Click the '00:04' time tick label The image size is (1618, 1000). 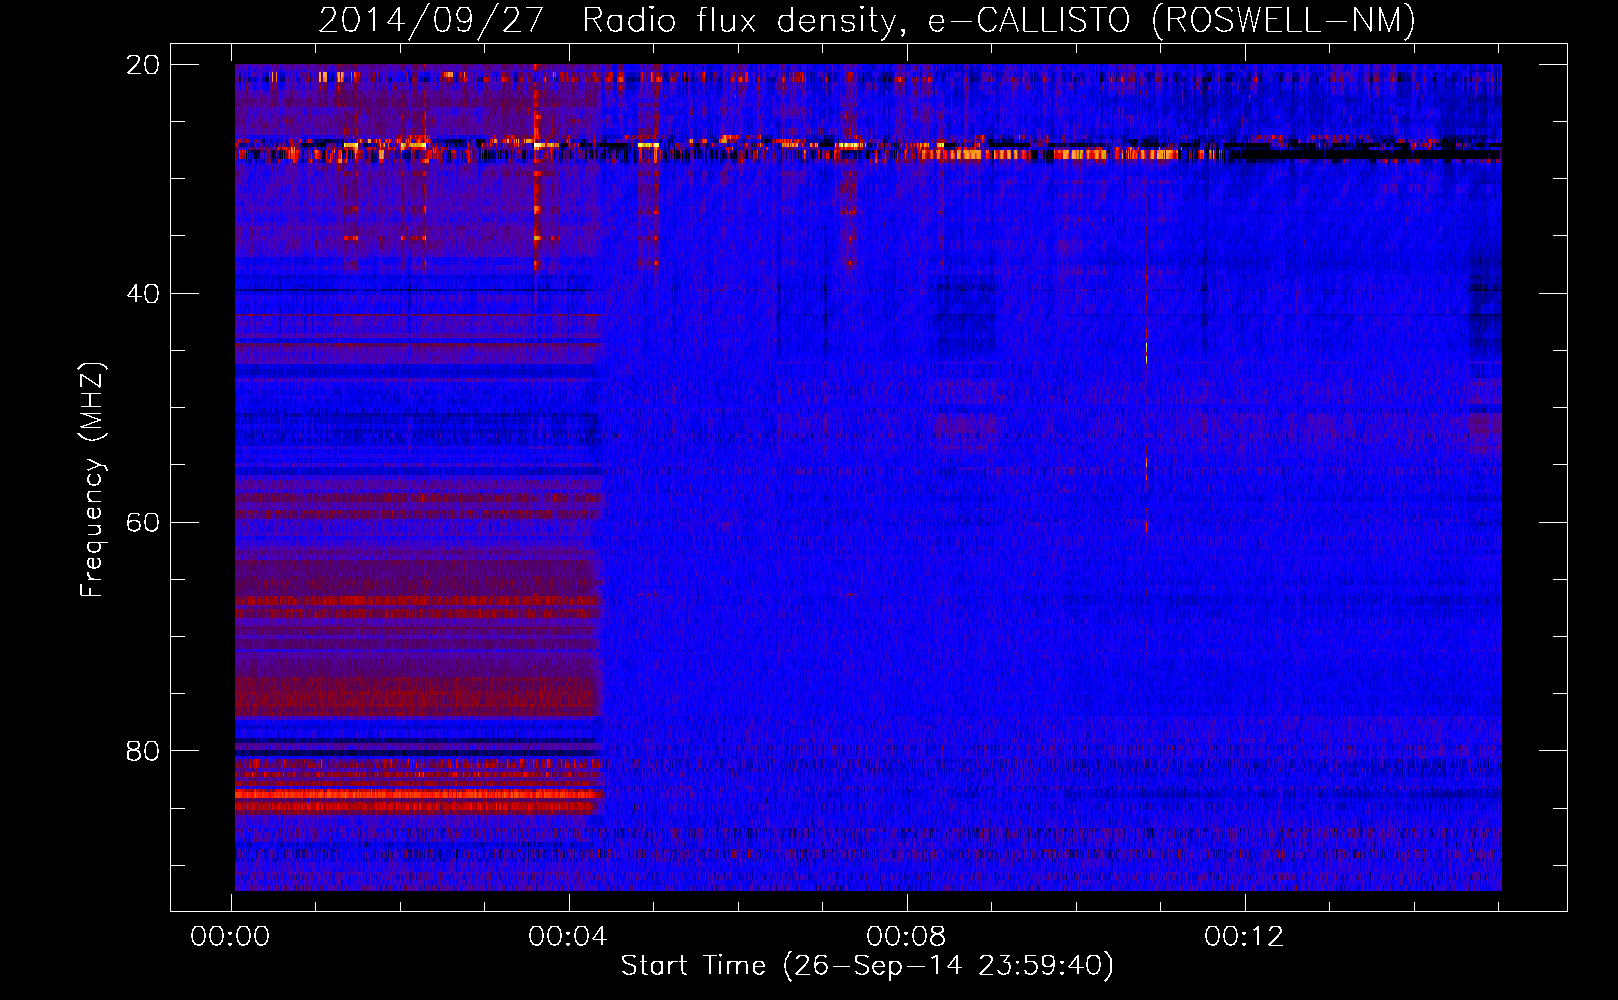pos(568,936)
